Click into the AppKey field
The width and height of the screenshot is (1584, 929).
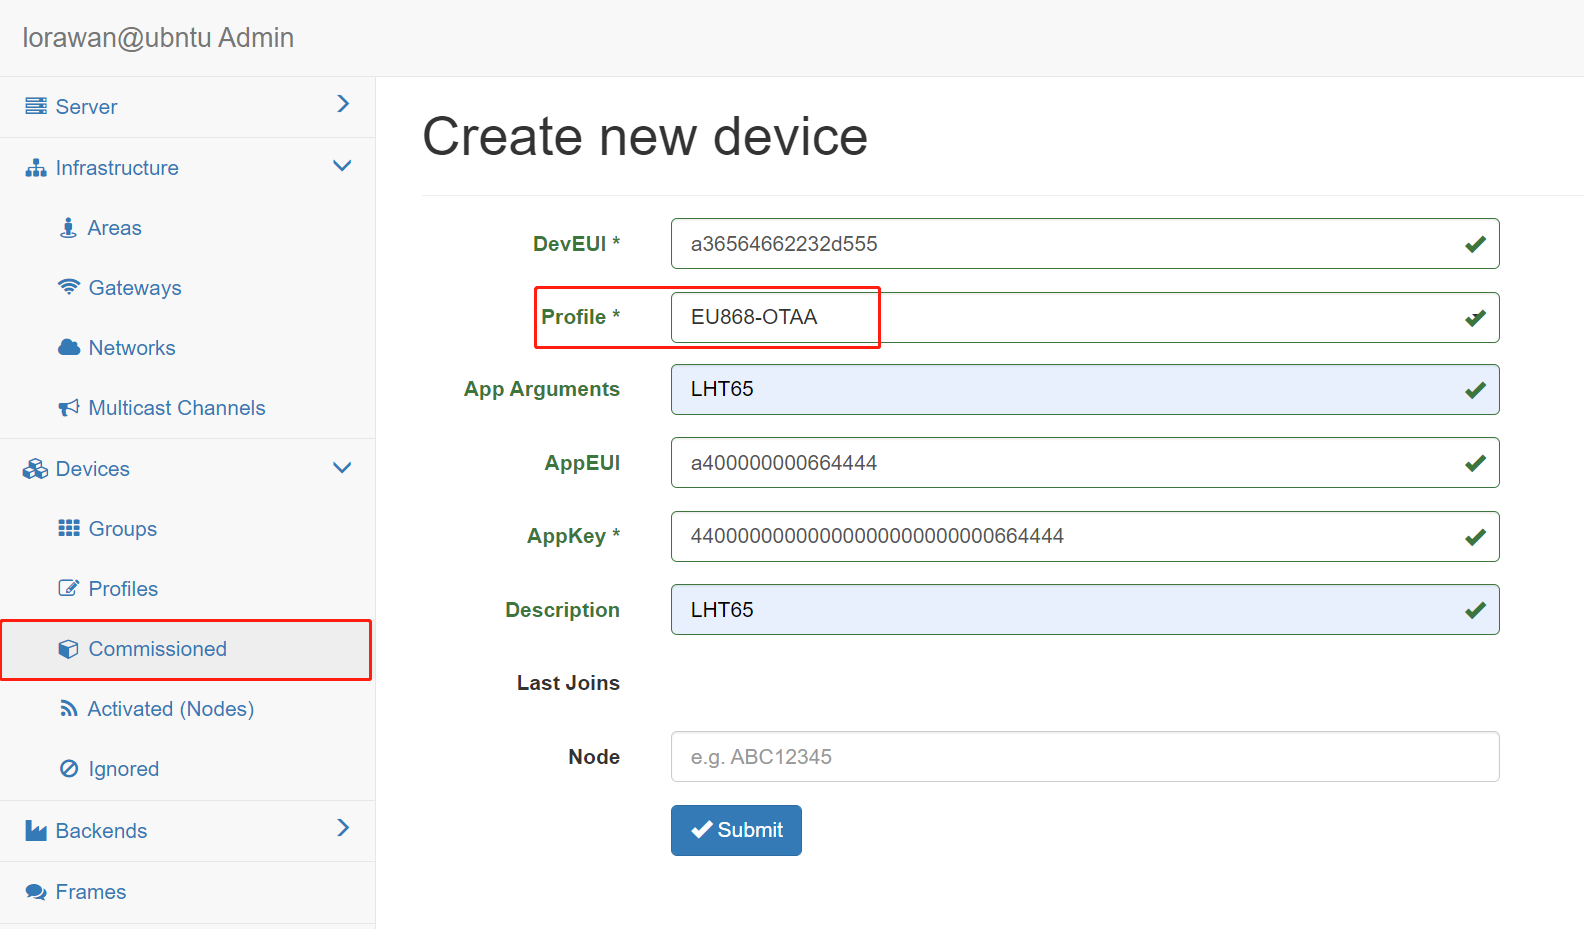(1085, 537)
